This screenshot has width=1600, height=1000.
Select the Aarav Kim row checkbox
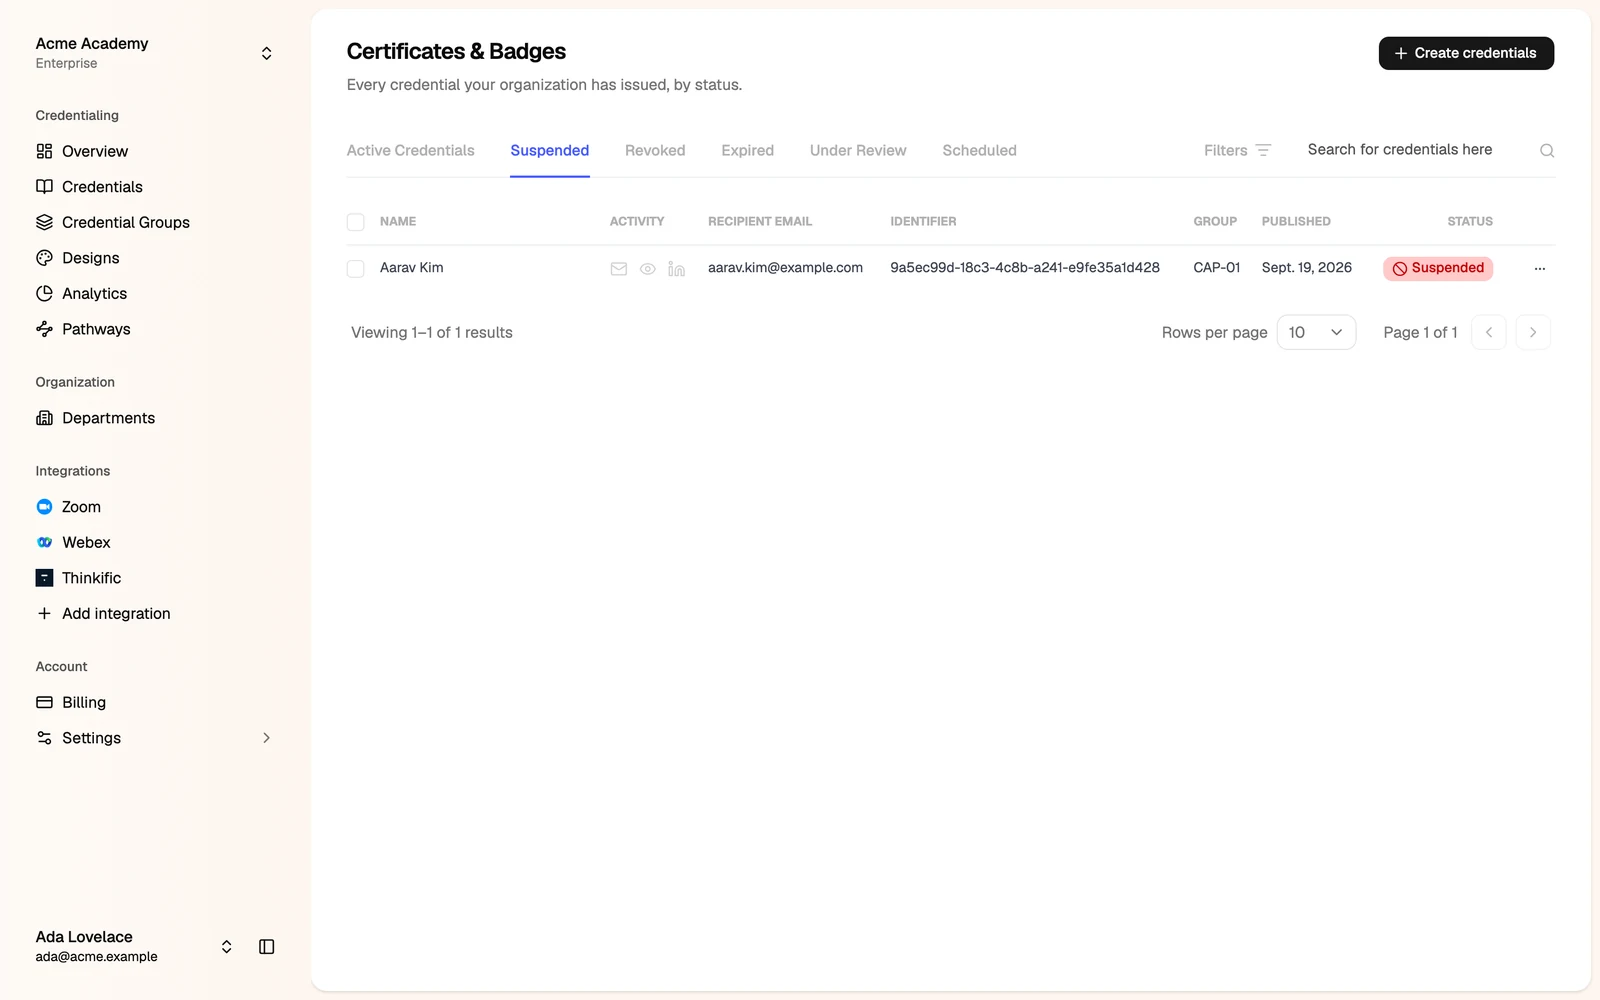355,269
